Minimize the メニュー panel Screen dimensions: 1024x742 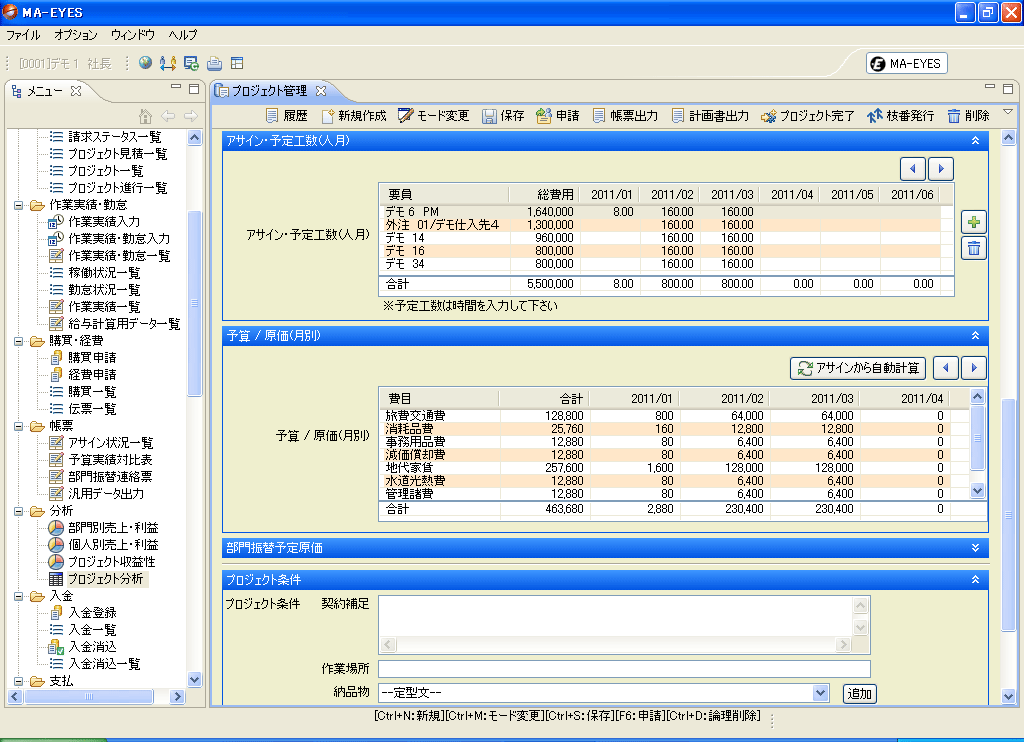coord(176,87)
